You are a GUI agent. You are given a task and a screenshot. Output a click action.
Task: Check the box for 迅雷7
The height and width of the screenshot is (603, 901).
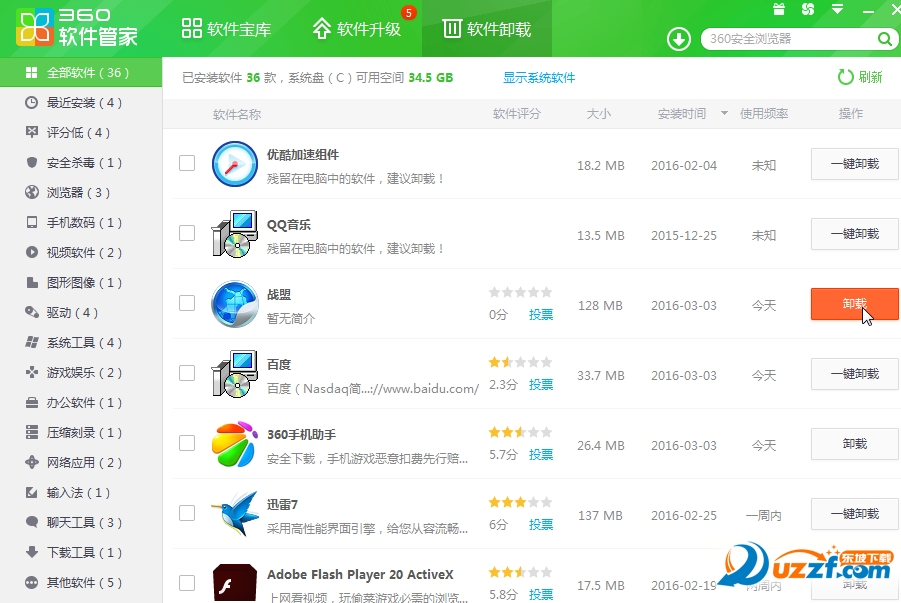click(187, 513)
